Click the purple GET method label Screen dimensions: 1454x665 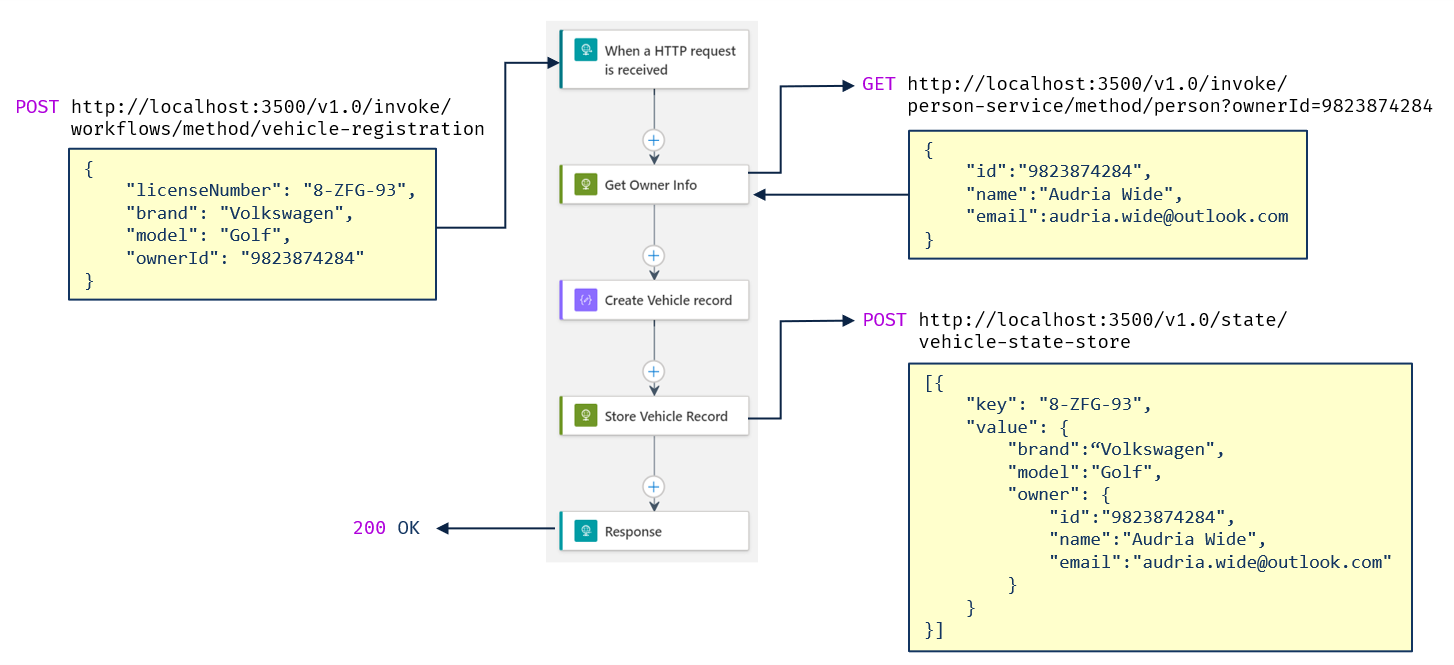point(879,84)
